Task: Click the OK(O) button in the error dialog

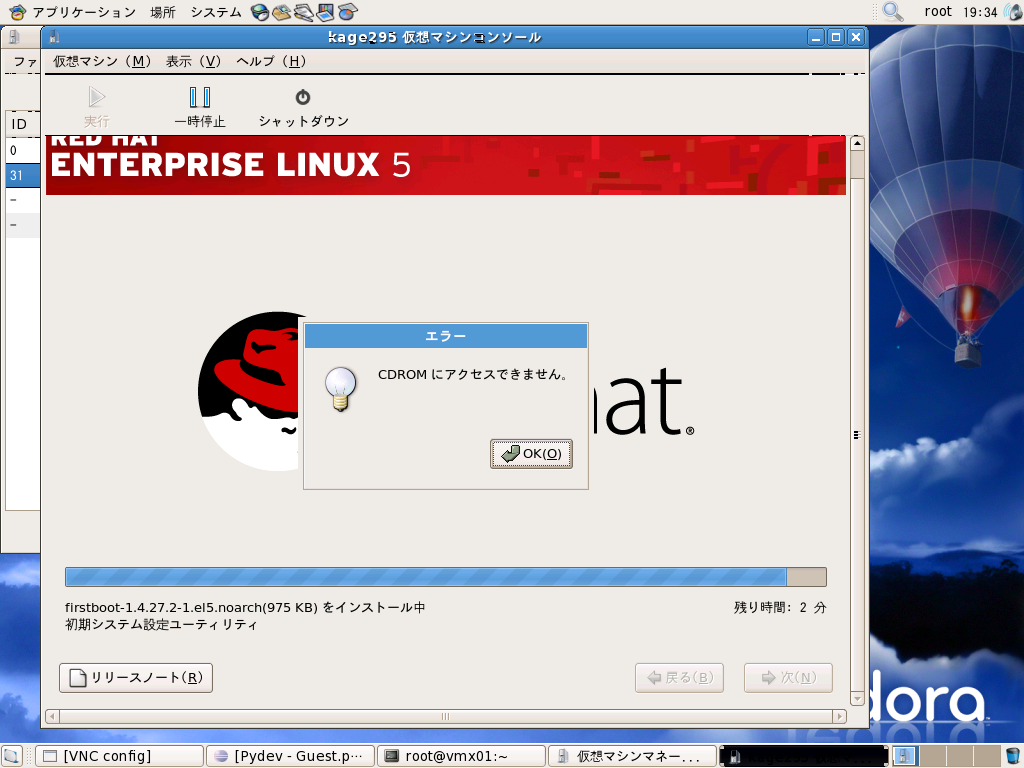Action: point(531,454)
